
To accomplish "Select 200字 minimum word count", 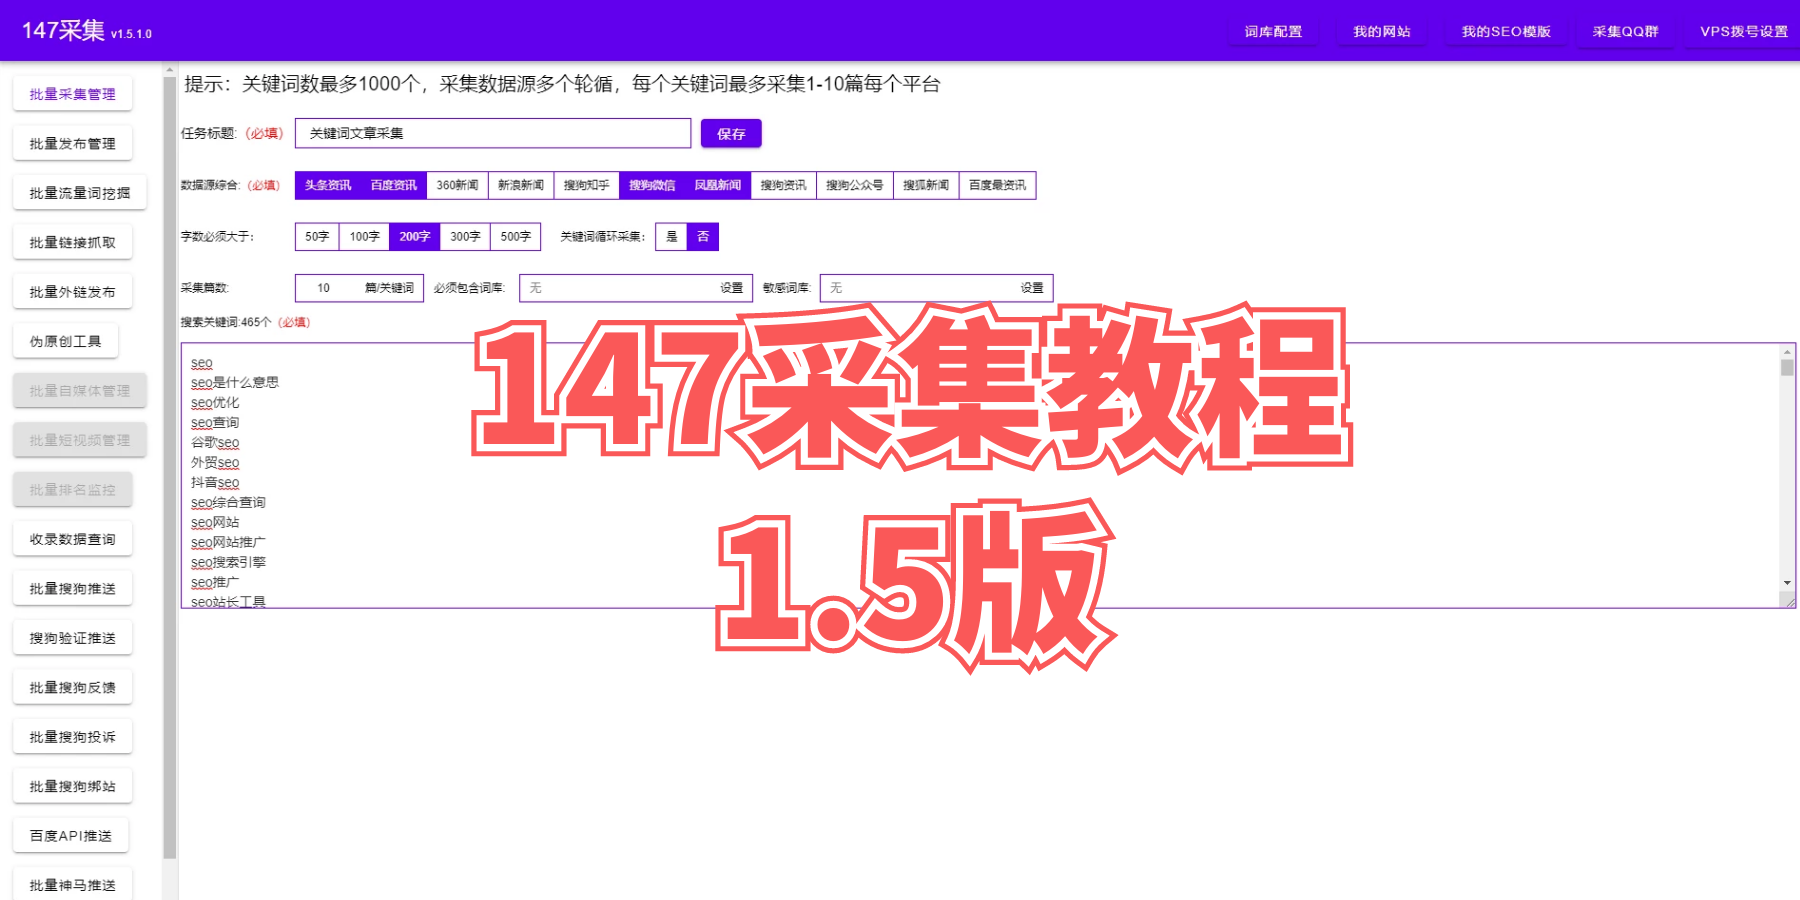I will click(415, 237).
